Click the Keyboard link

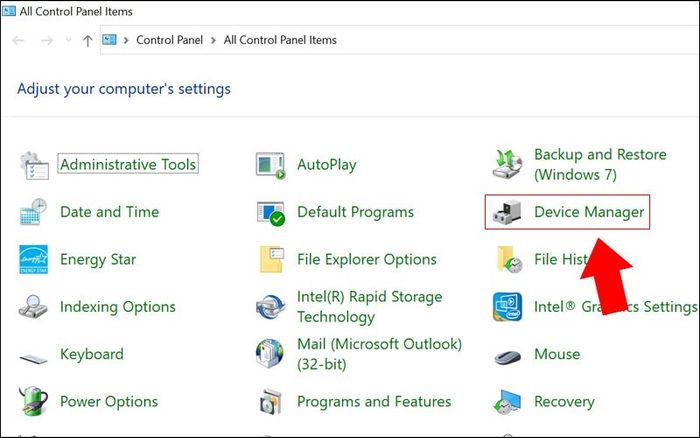92,354
